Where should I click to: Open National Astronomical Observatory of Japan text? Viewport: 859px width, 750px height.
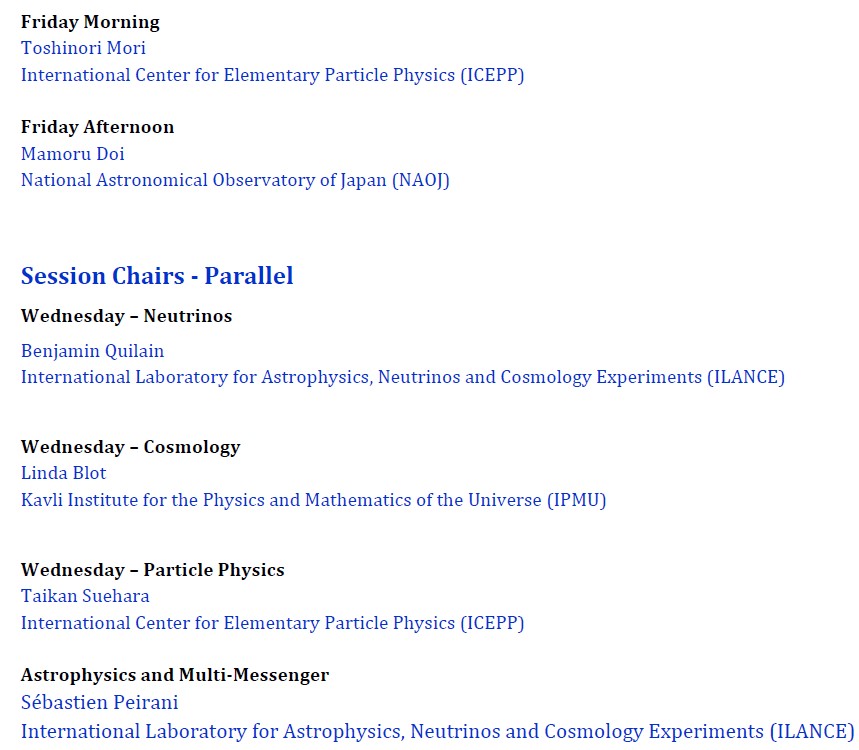click(235, 181)
